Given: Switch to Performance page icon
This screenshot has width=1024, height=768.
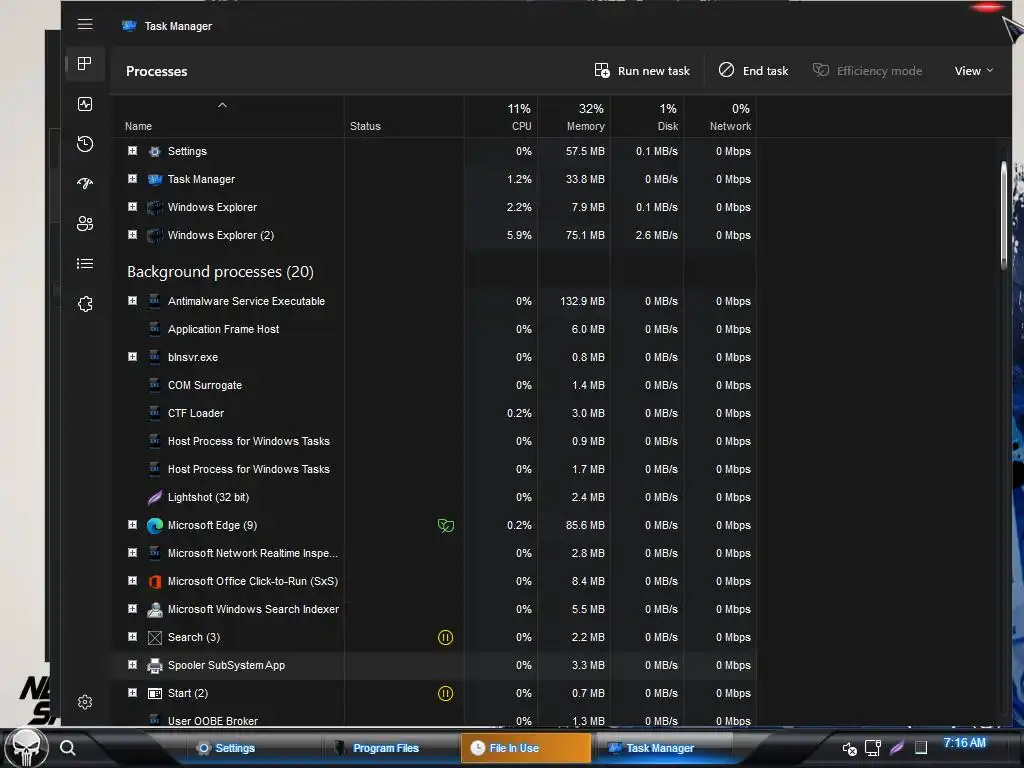Looking at the screenshot, I should (x=85, y=104).
